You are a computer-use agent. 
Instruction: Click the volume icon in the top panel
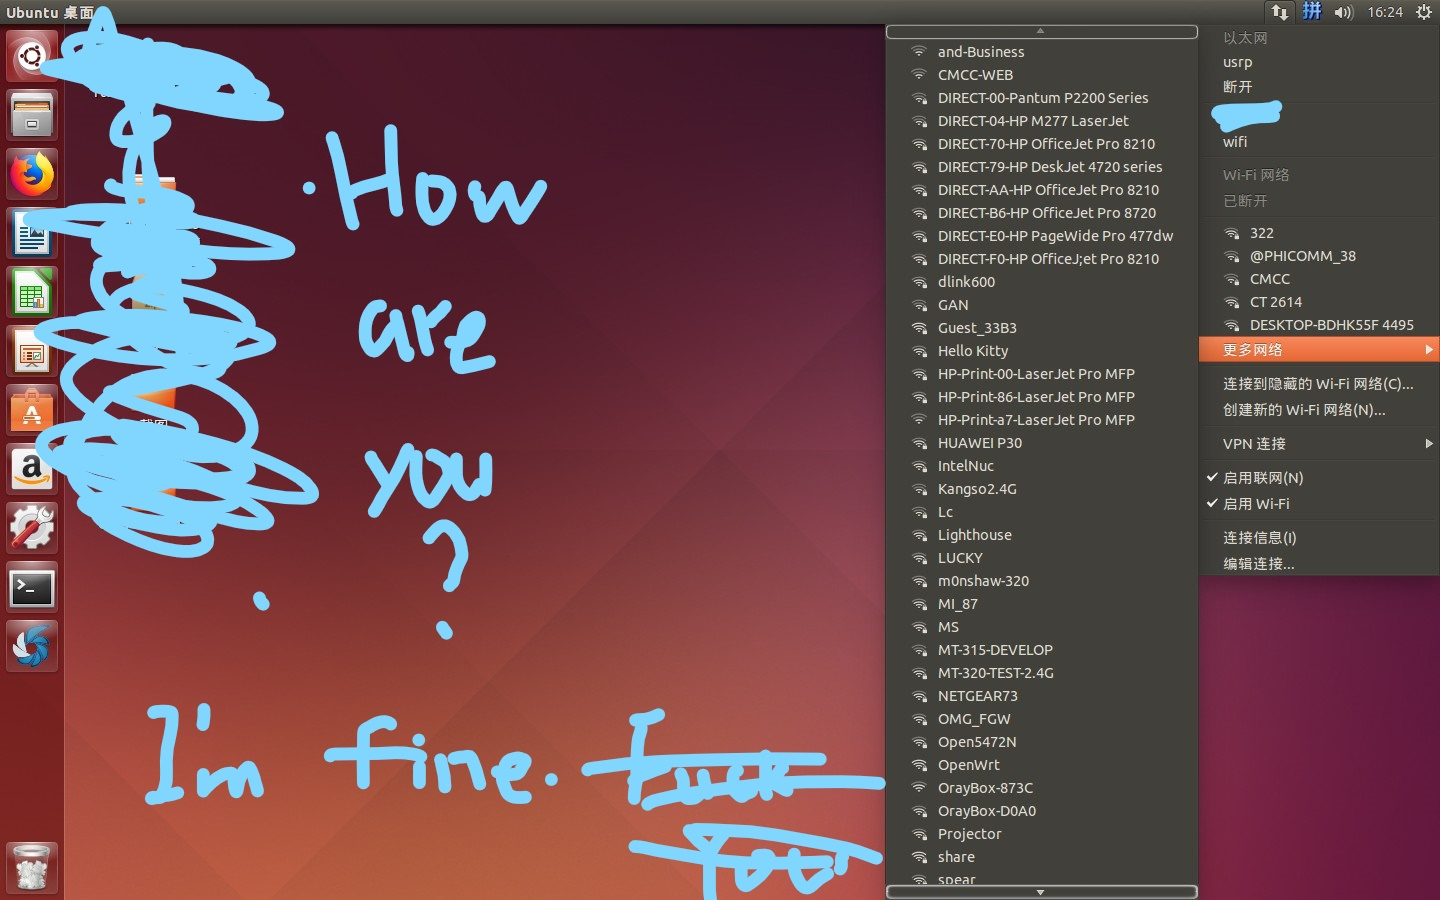pos(1343,13)
